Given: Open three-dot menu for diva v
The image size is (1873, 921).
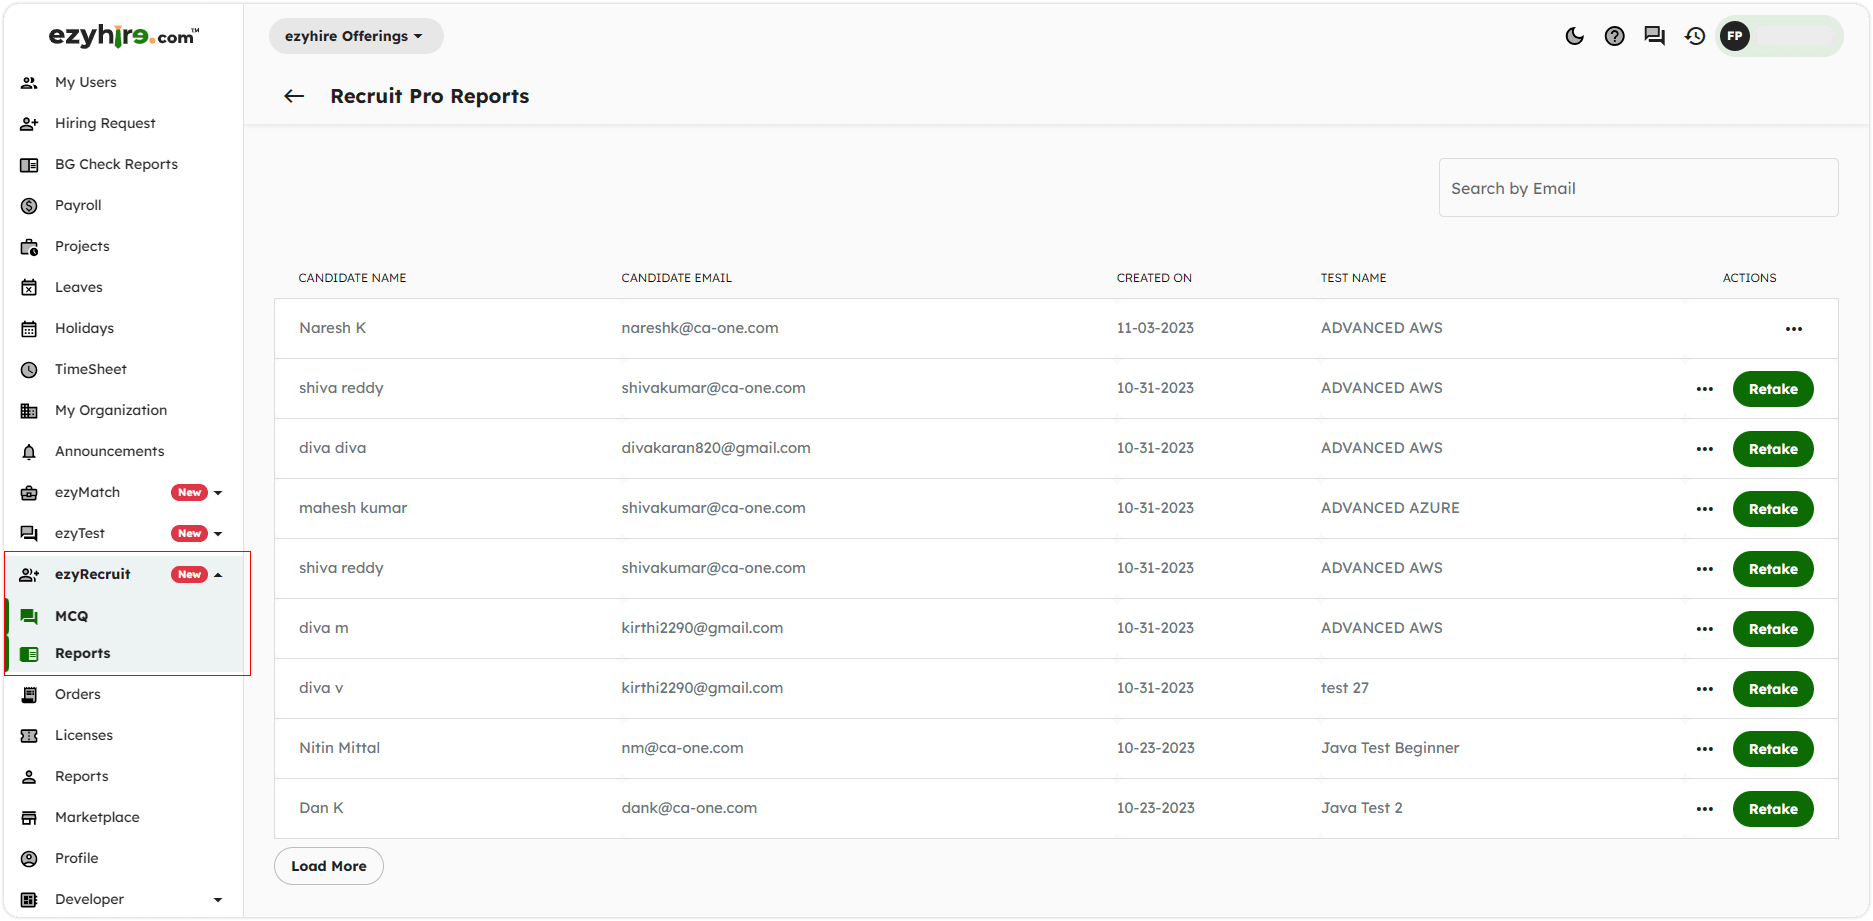Looking at the screenshot, I should pyautogui.click(x=1705, y=689).
